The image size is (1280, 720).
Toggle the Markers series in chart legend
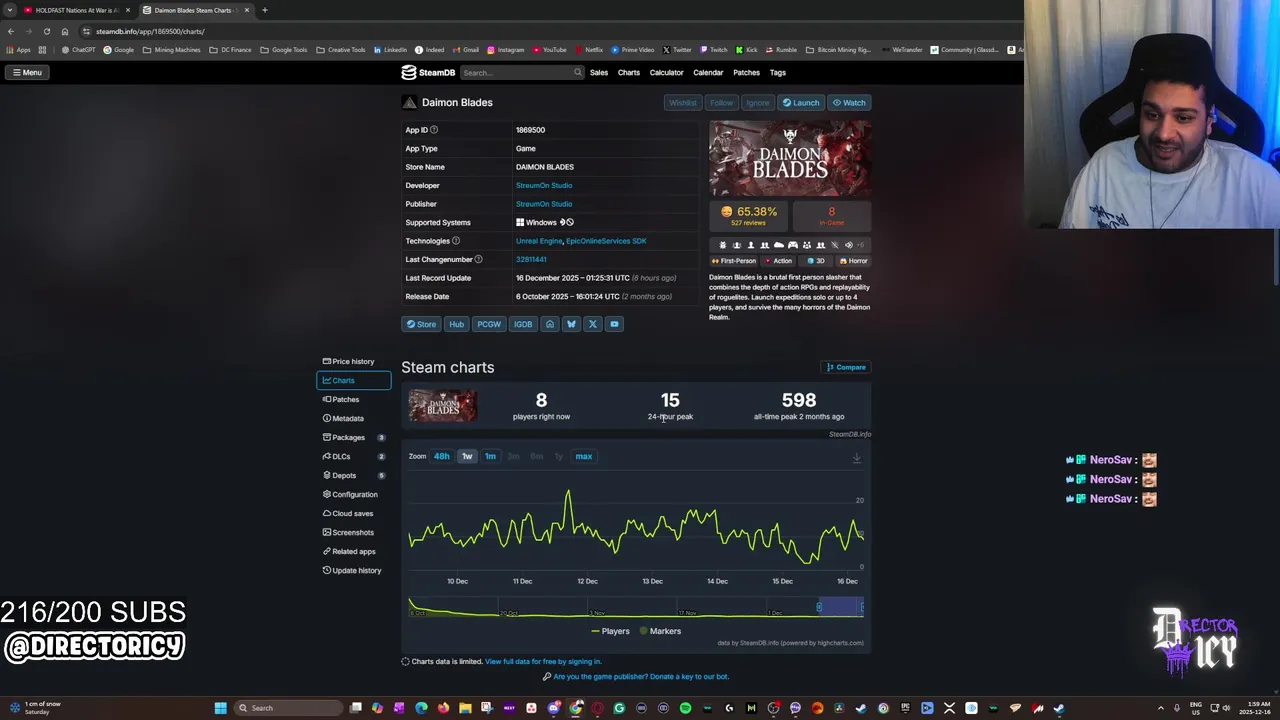coord(659,631)
